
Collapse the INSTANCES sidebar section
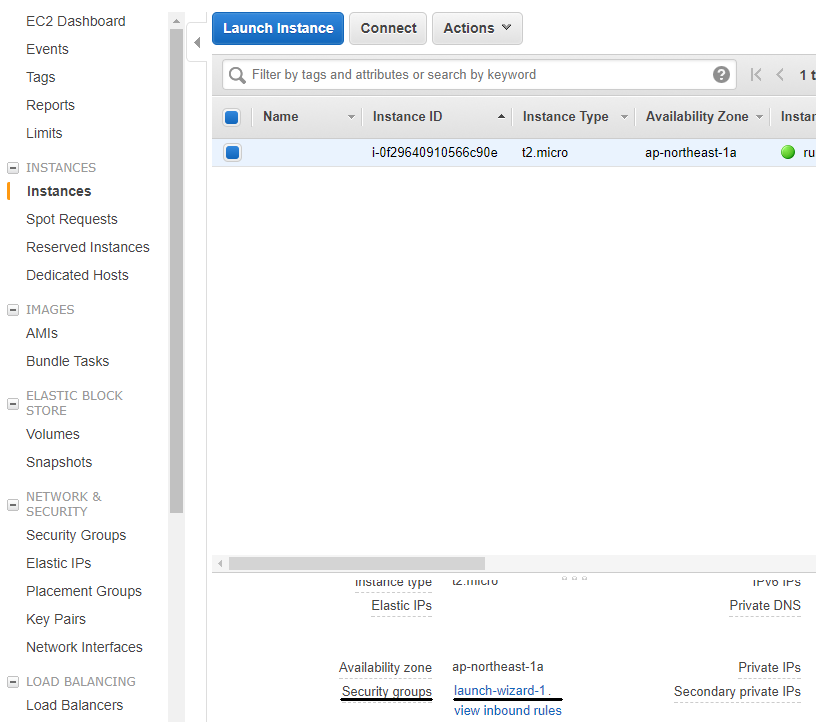coord(13,168)
